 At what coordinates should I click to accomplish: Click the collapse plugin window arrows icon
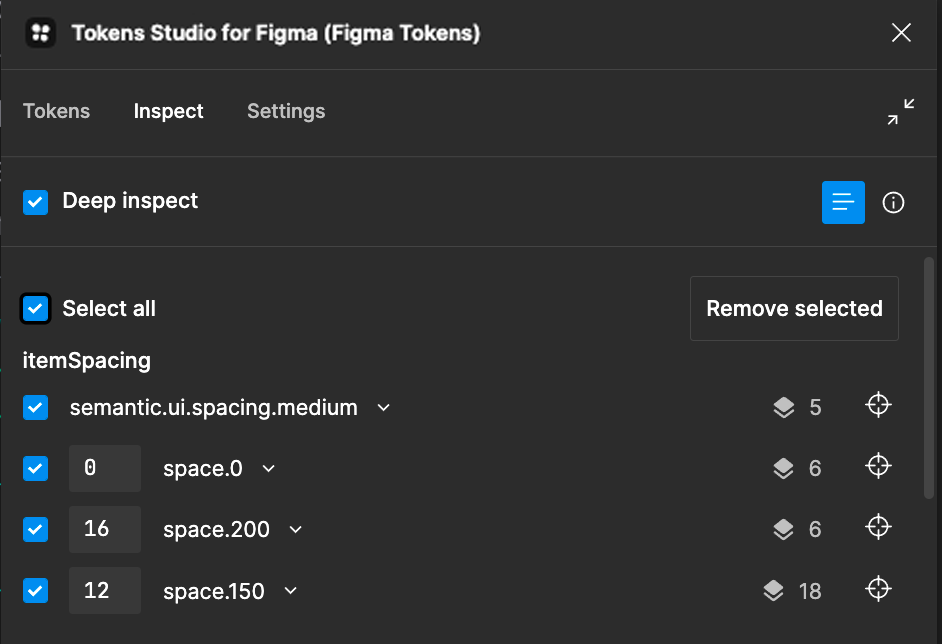[901, 112]
